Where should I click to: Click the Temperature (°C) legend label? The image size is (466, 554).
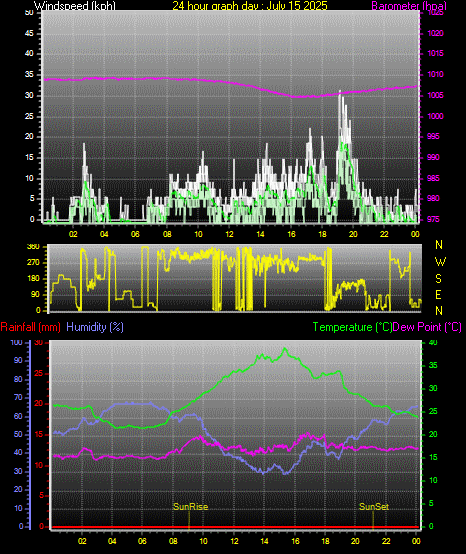352,327
